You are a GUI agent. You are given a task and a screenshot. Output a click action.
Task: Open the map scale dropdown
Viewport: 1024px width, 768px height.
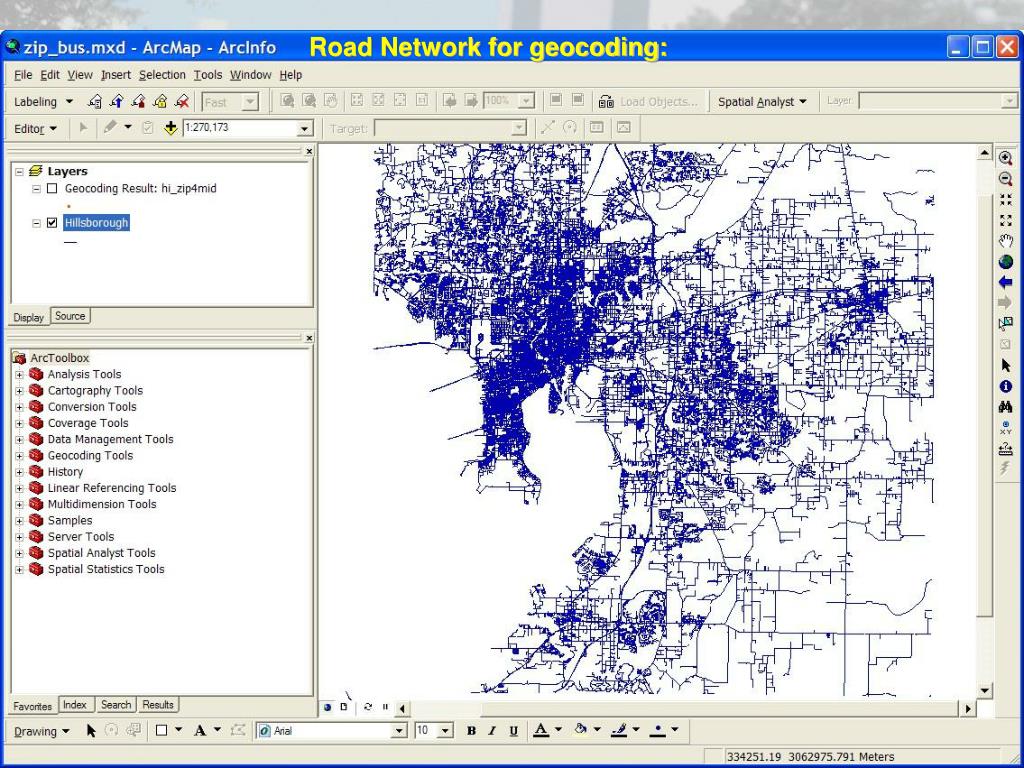[x=304, y=128]
